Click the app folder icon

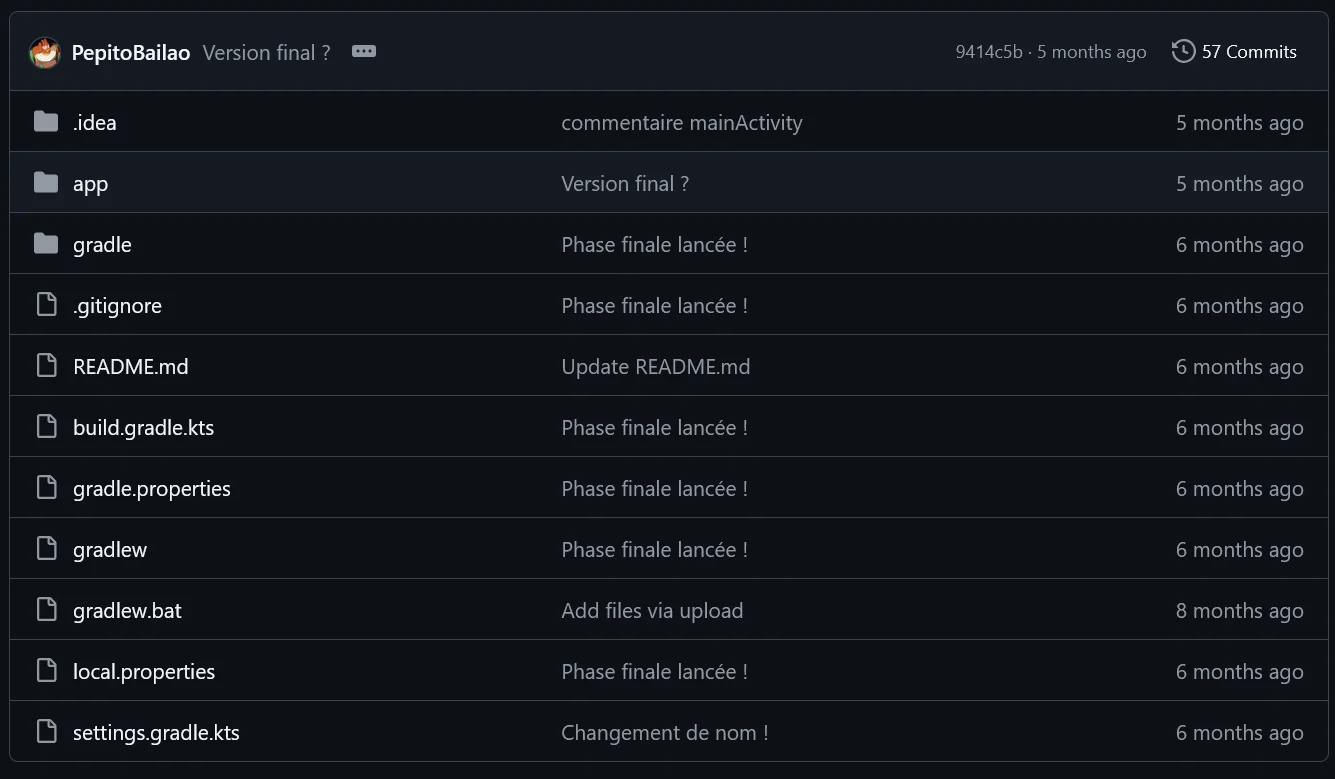(46, 183)
